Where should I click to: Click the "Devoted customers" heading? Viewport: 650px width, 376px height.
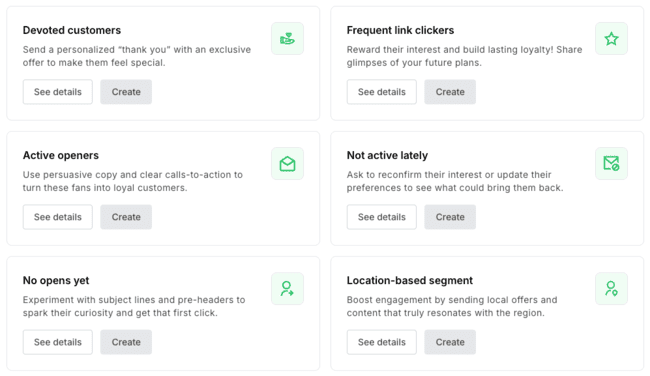72,30
